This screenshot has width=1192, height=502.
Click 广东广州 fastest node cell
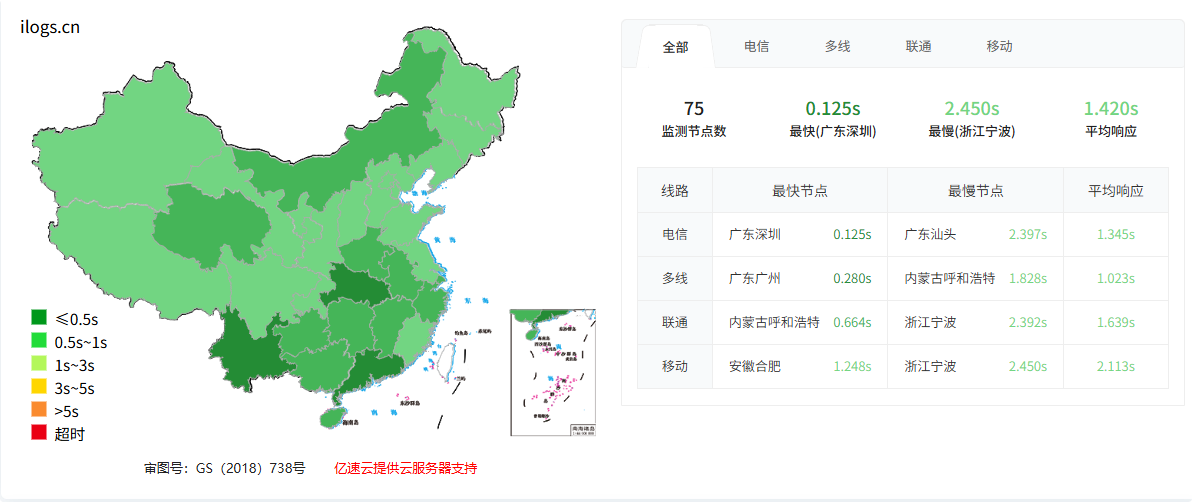point(754,278)
